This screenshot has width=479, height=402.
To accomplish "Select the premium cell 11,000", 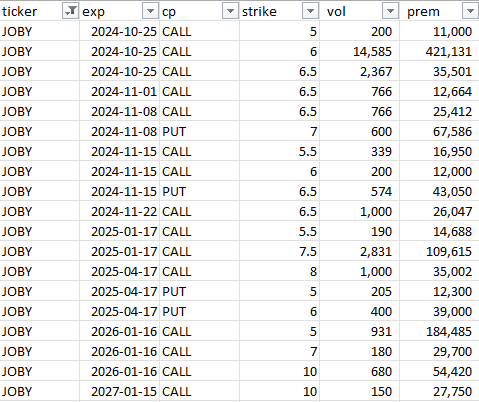I will click(439, 31).
